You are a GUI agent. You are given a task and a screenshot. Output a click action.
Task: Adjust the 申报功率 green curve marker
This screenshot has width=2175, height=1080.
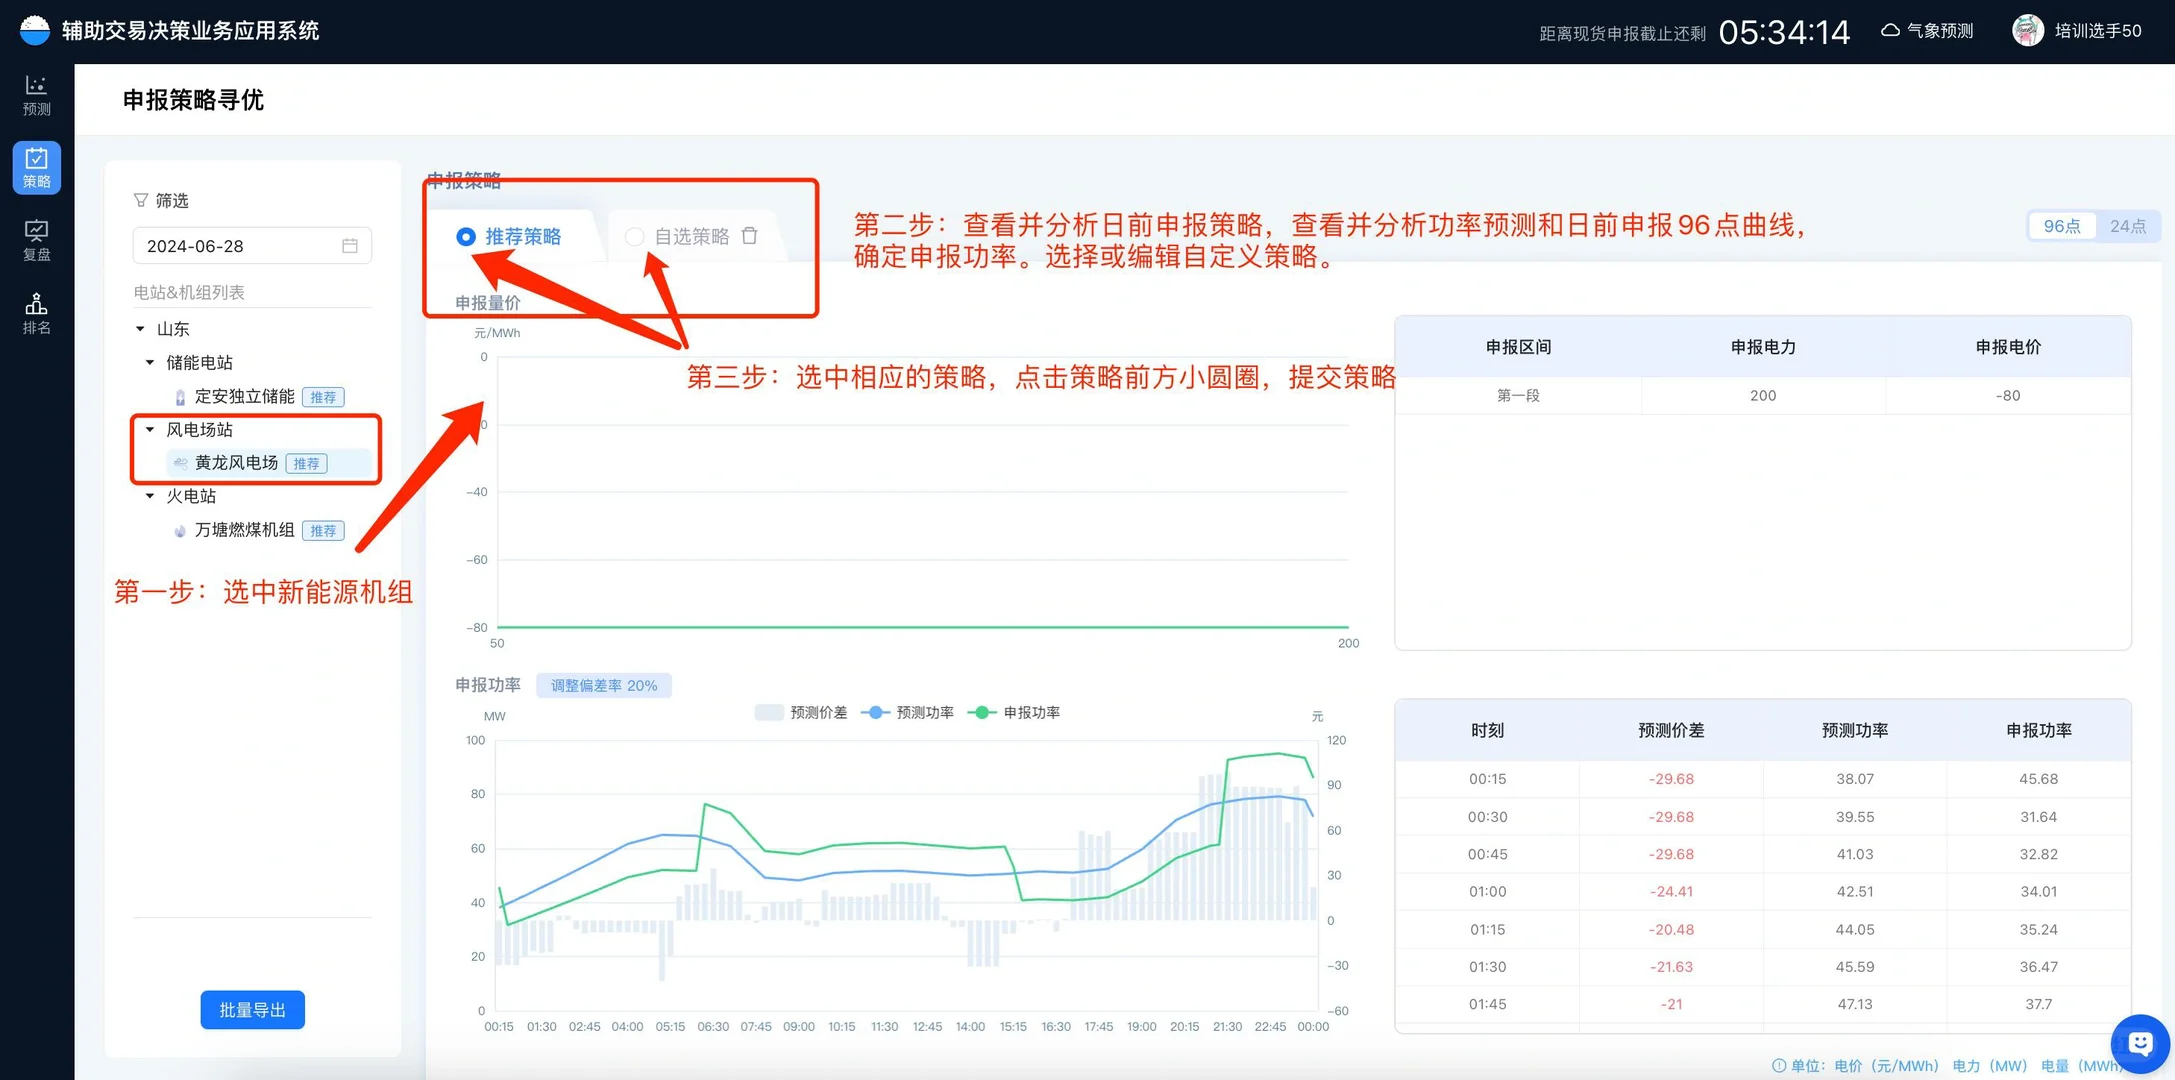983,712
